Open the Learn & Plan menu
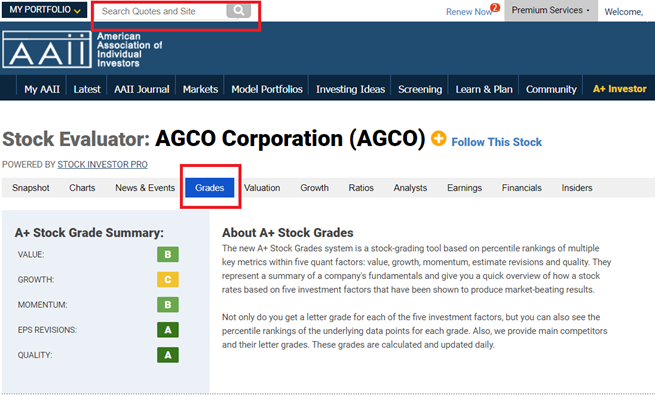Image resolution: width=655 pixels, height=404 pixels. pyautogui.click(x=484, y=89)
